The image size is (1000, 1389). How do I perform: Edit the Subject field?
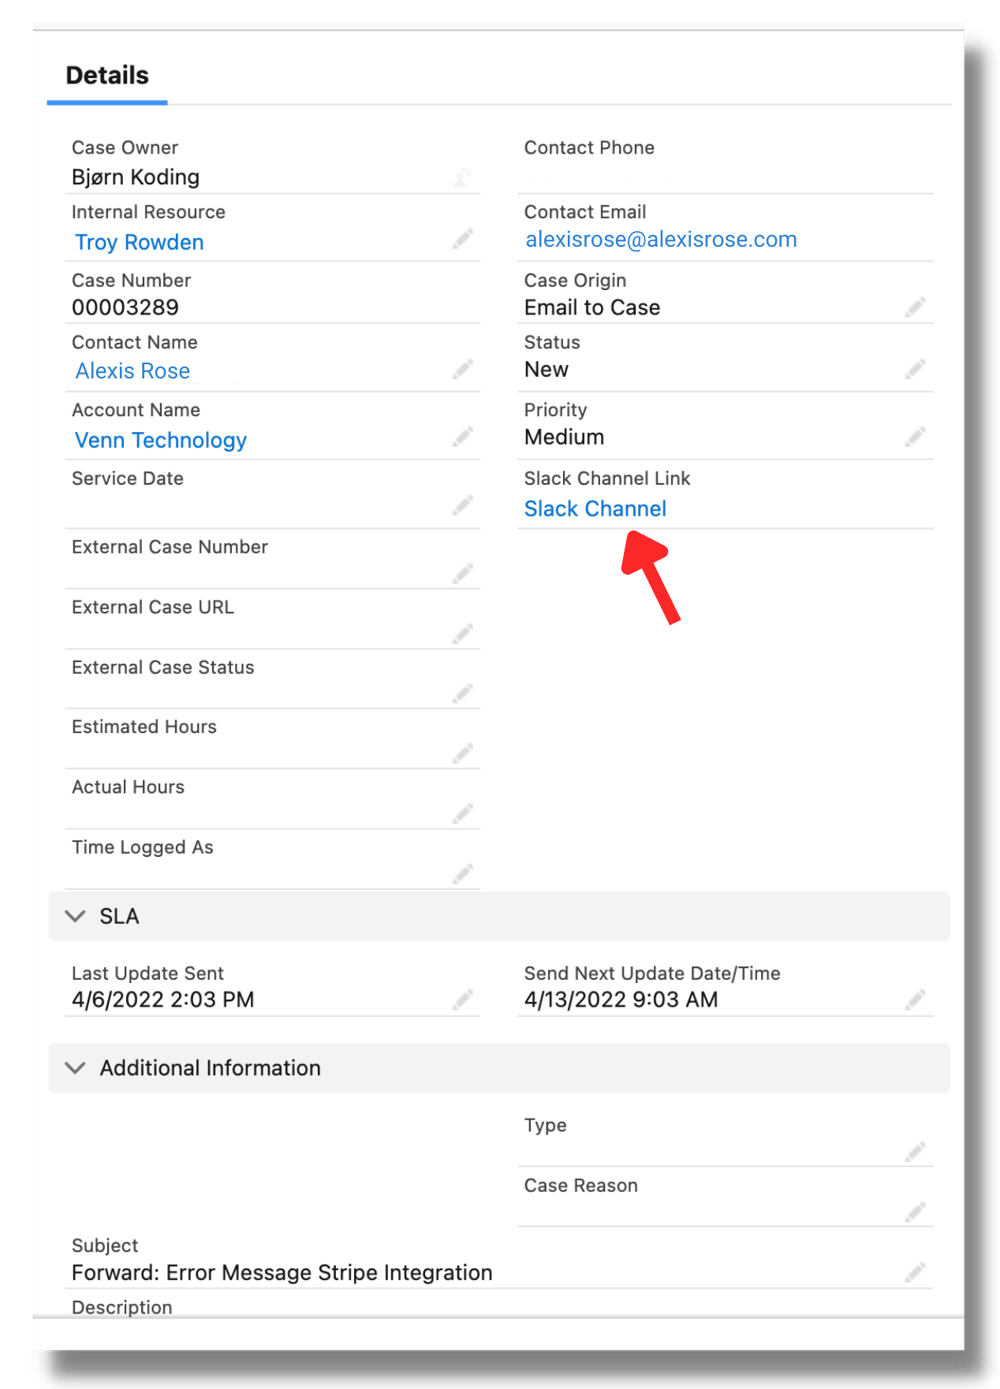[x=916, y=1272]
